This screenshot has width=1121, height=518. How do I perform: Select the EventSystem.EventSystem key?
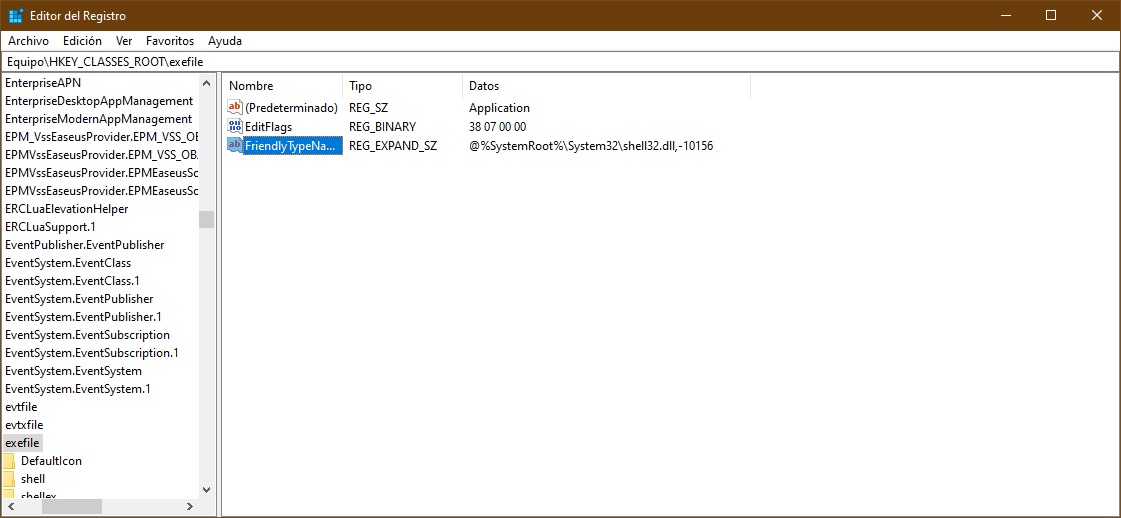click(x=73, y=371)
